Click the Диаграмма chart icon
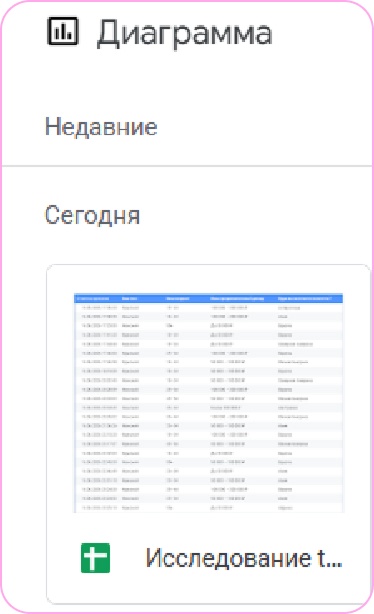 (x=63, y=31)
